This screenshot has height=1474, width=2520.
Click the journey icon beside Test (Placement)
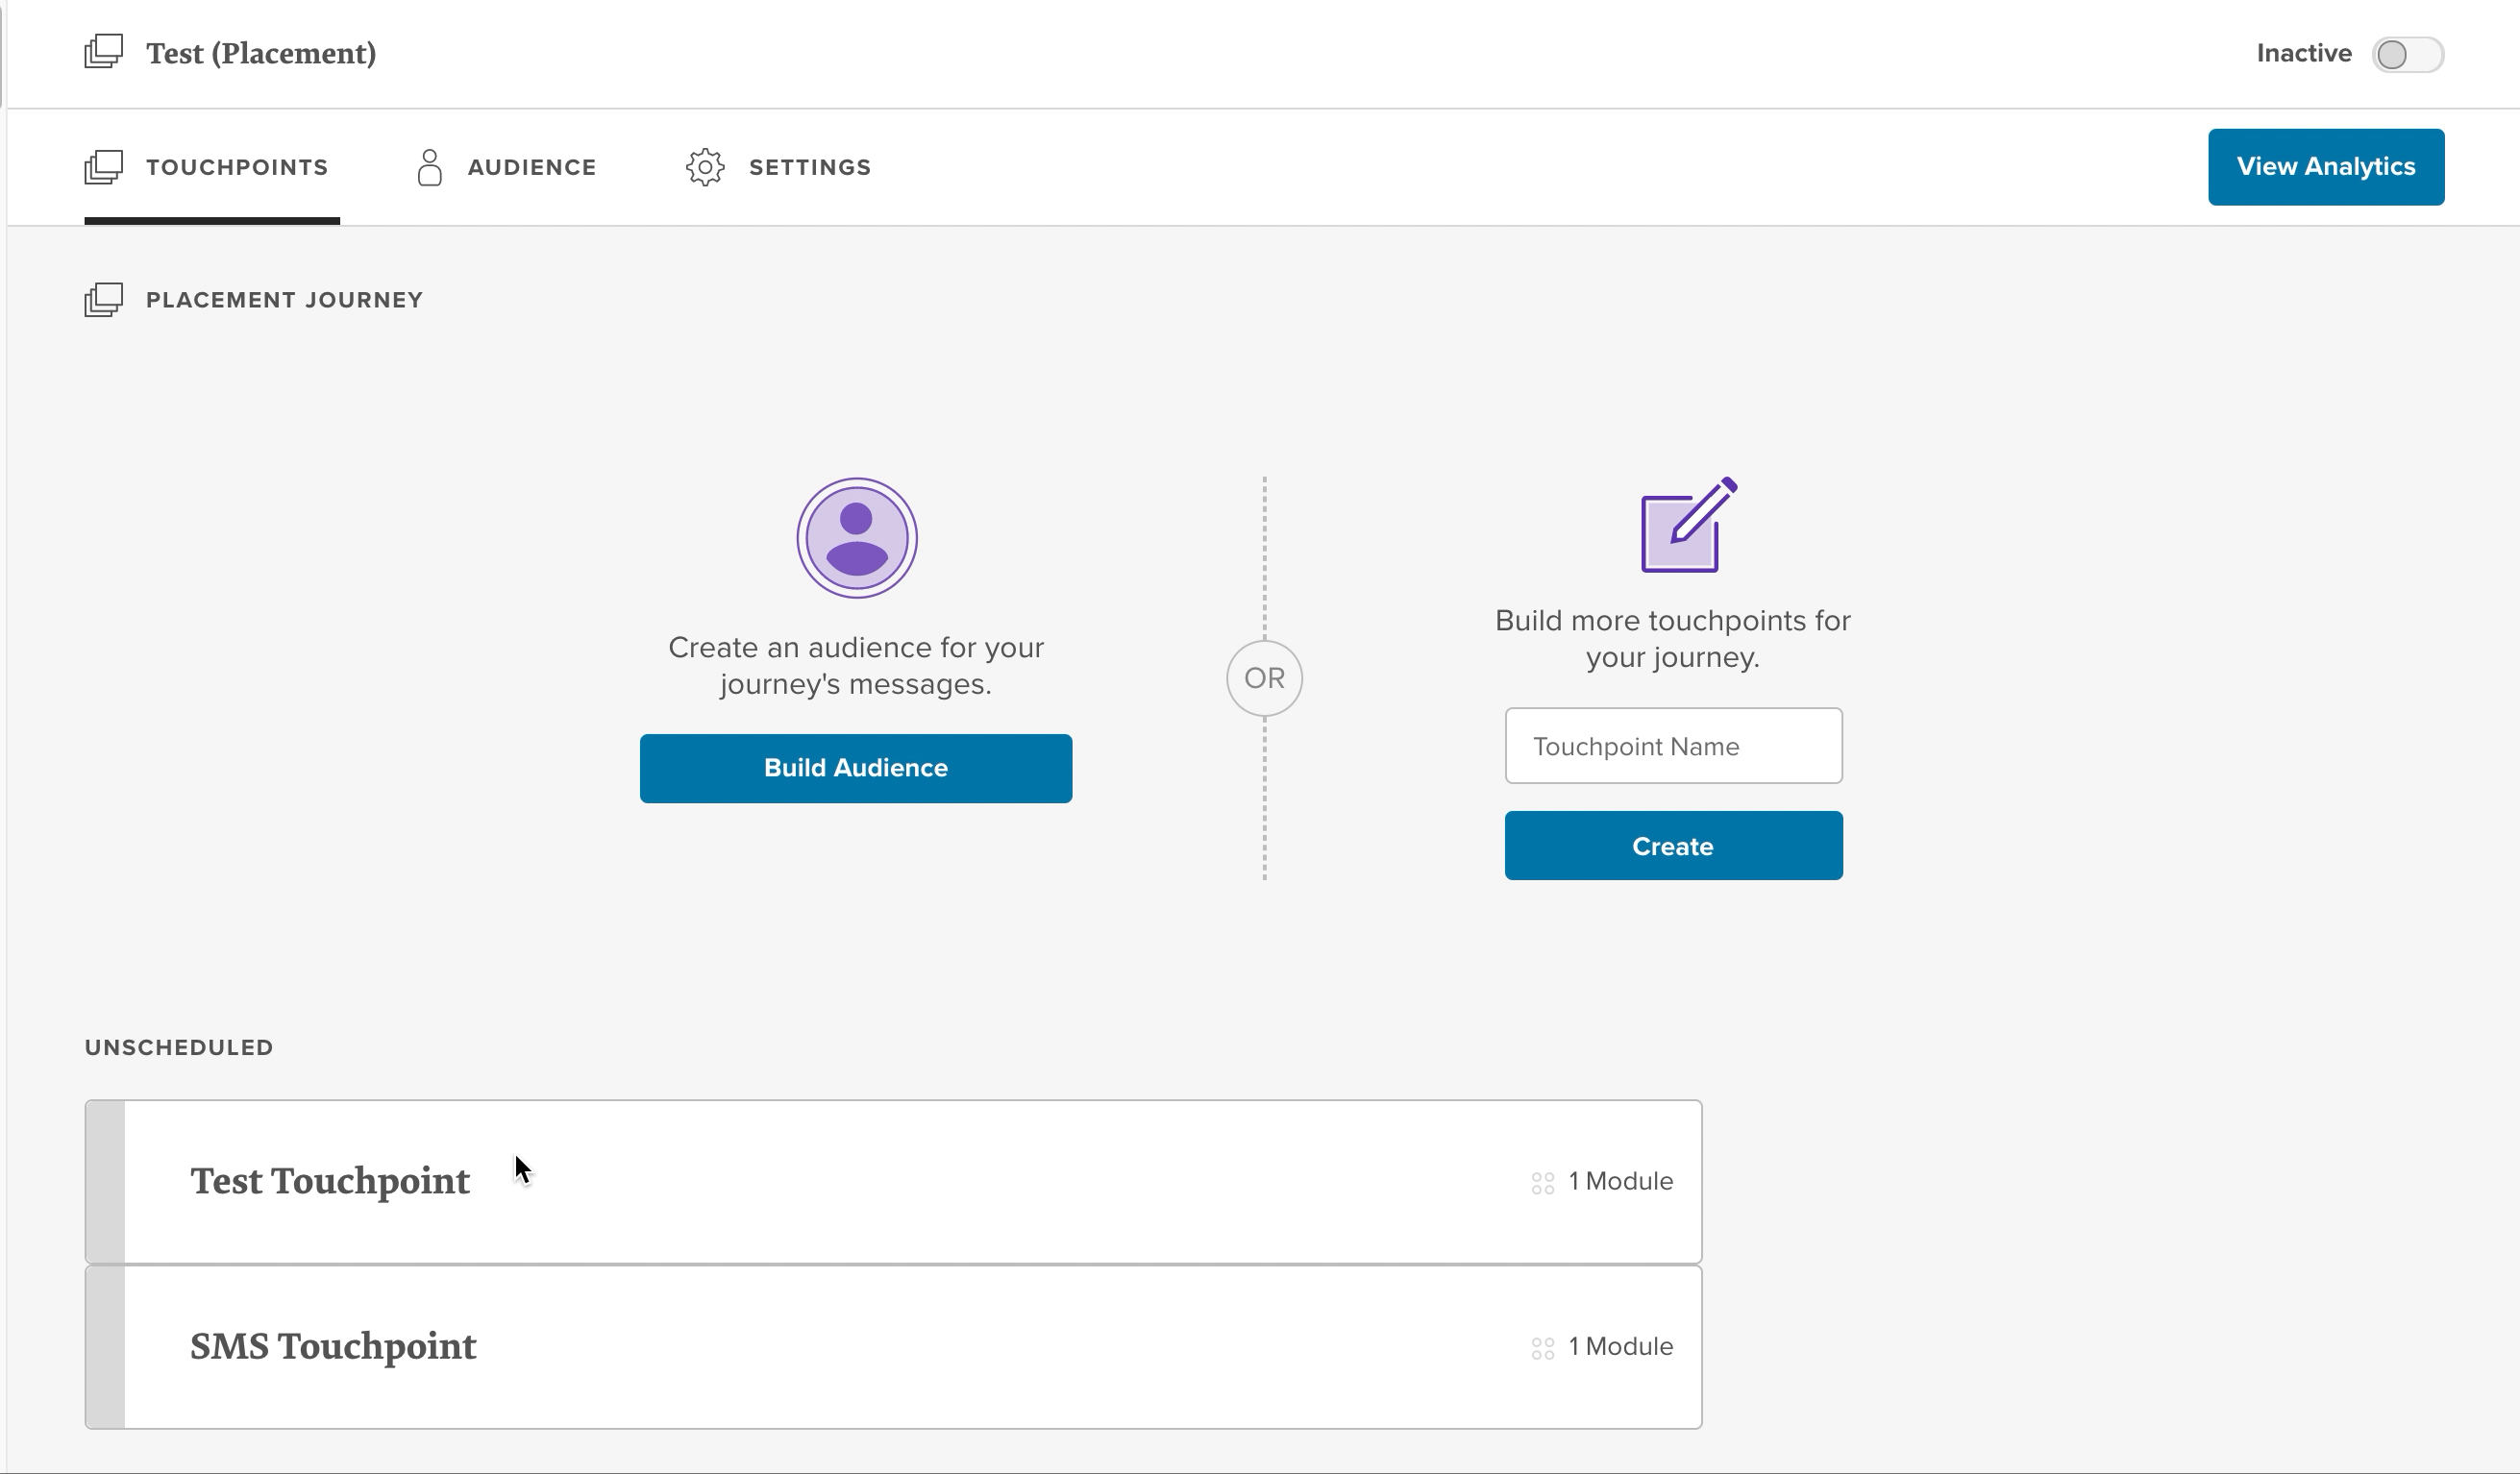pyautogui.click(x=103, y=52)
